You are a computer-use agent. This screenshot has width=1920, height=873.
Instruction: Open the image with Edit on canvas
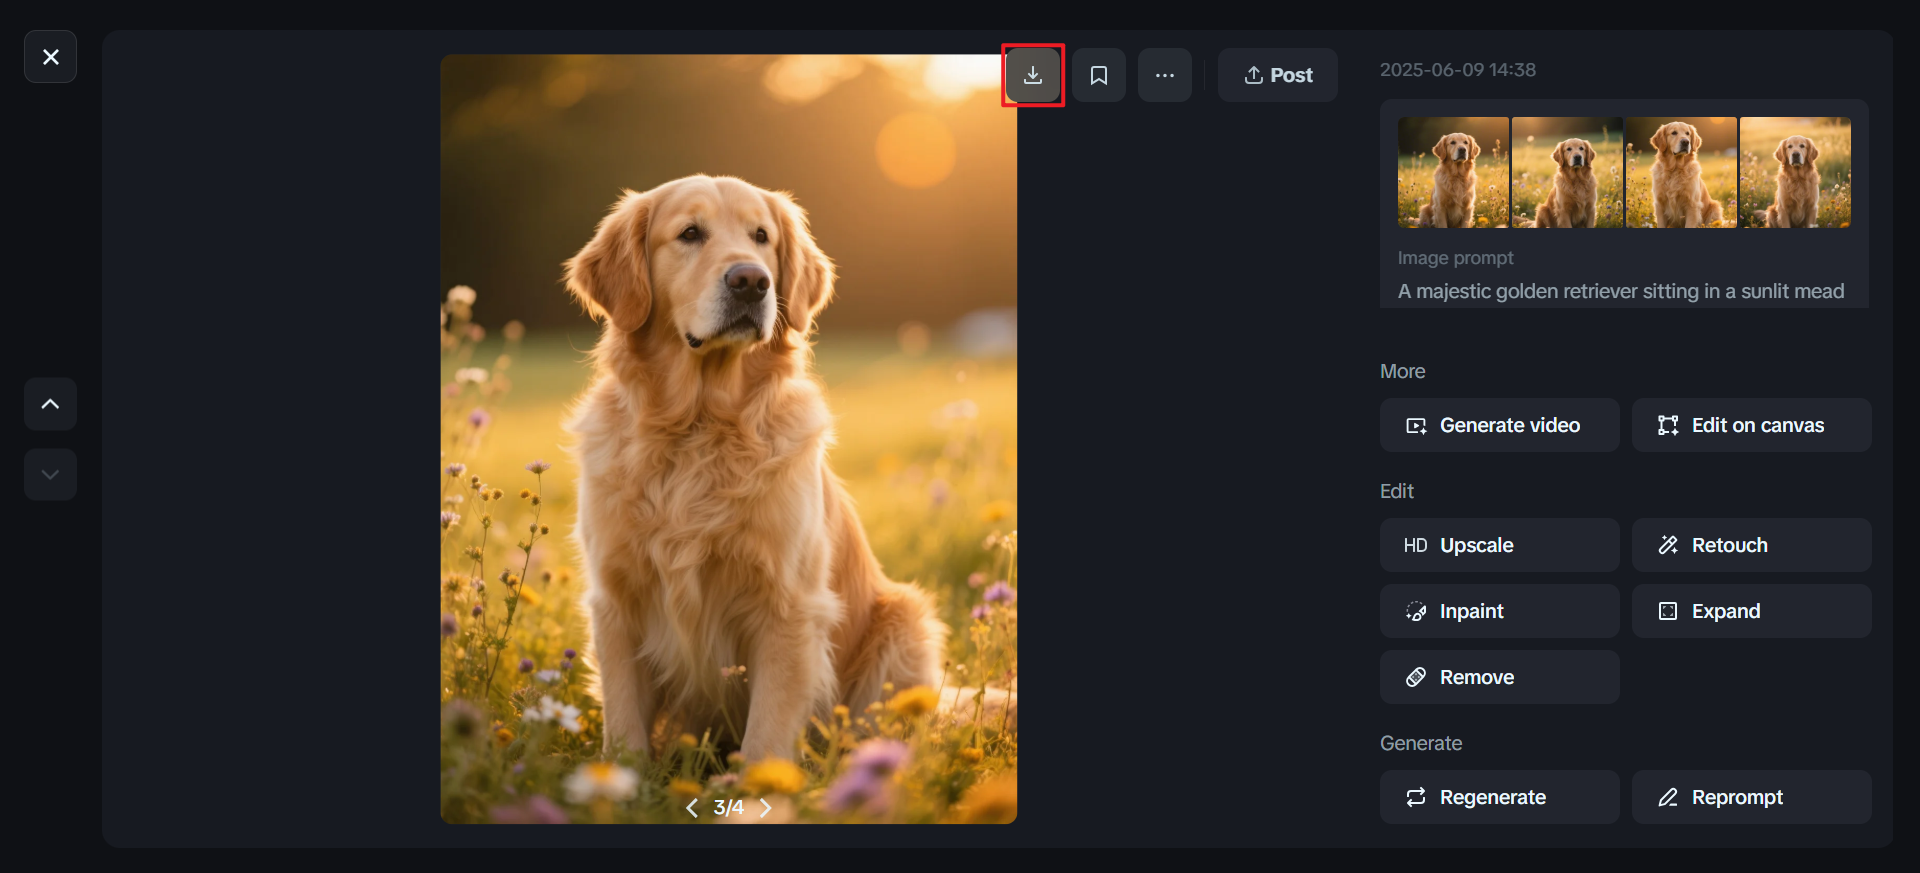point(1752,425)
